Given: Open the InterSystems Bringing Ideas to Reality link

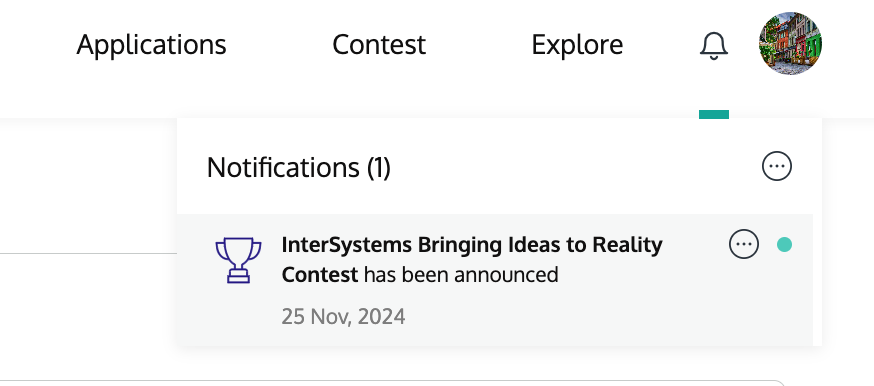Looking at the screenshot, I should (472, 245).
